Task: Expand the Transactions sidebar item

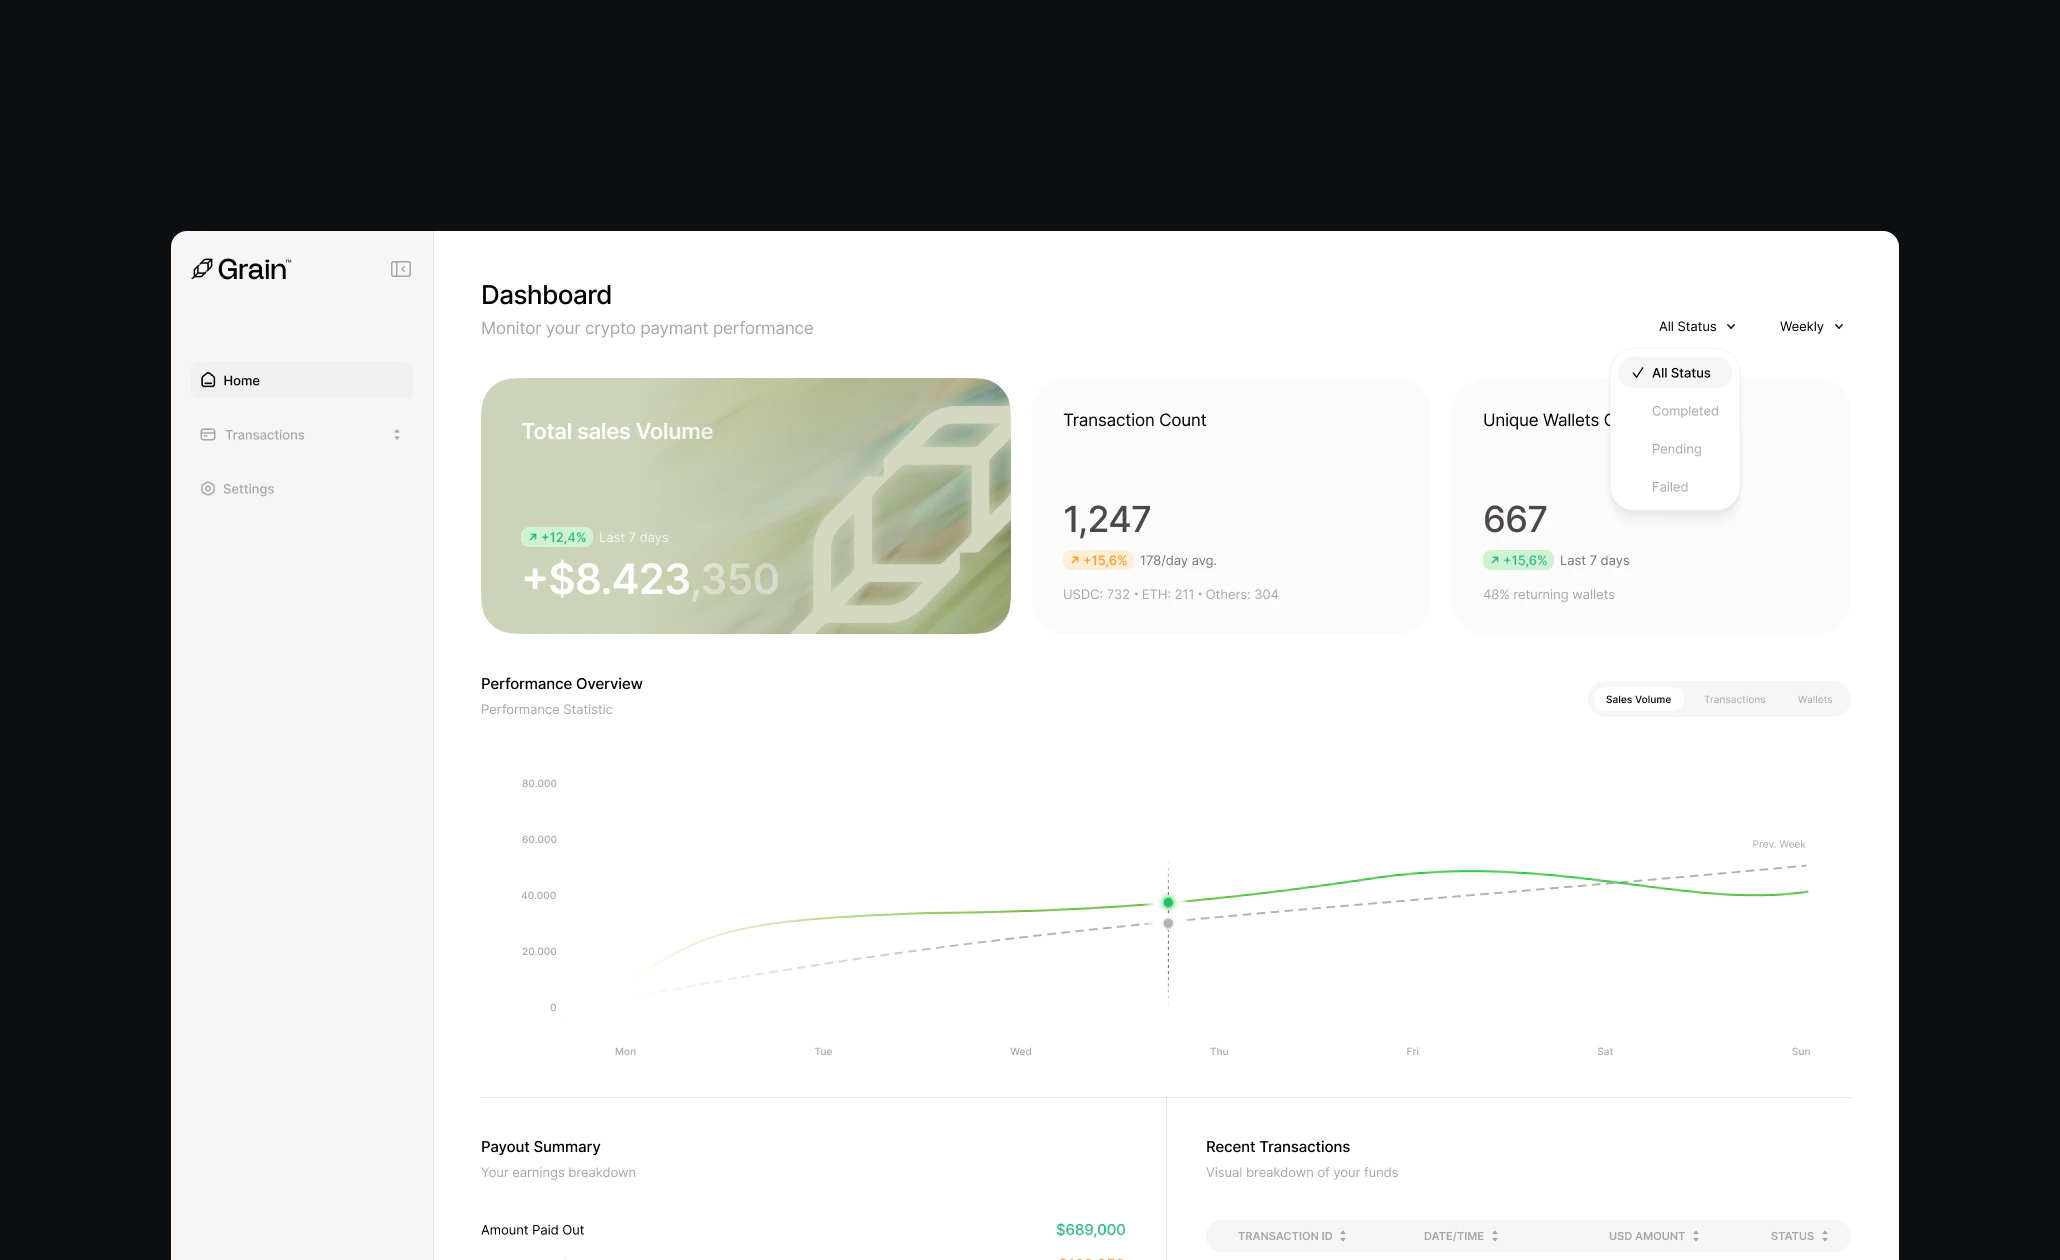Action: click(397, 434)
